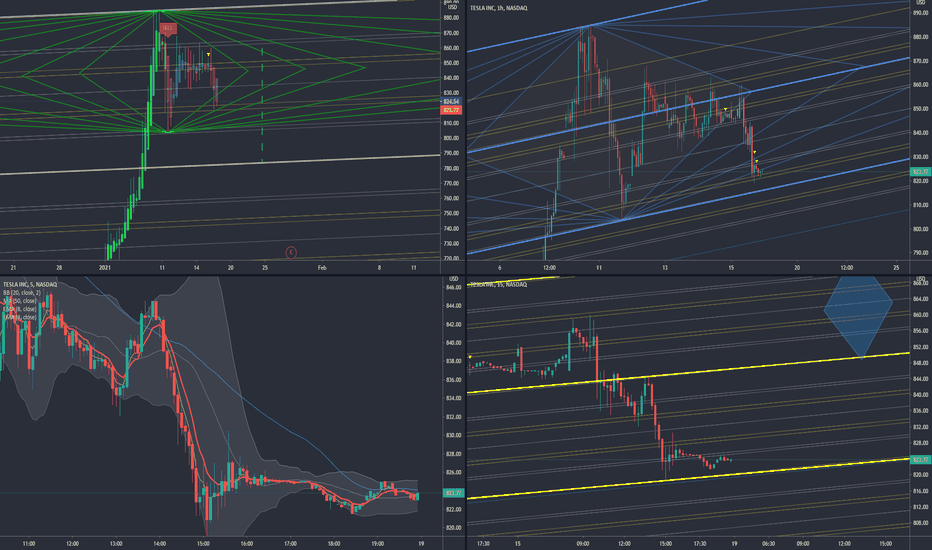The height and width of the screenshot is (550, 932).
Task: Click the green 823.77 price label on 1h chart
Action: (x=921, y=172)
